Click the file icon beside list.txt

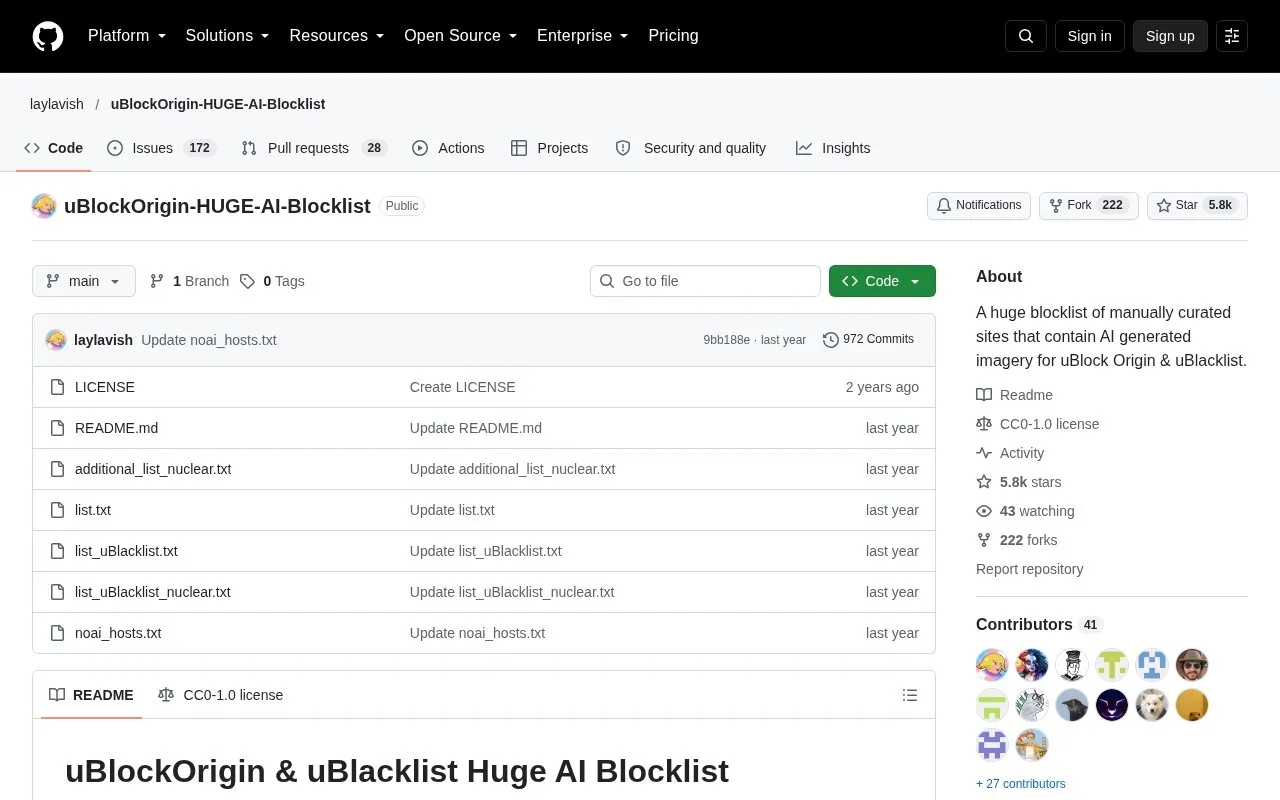click(58, 510)
